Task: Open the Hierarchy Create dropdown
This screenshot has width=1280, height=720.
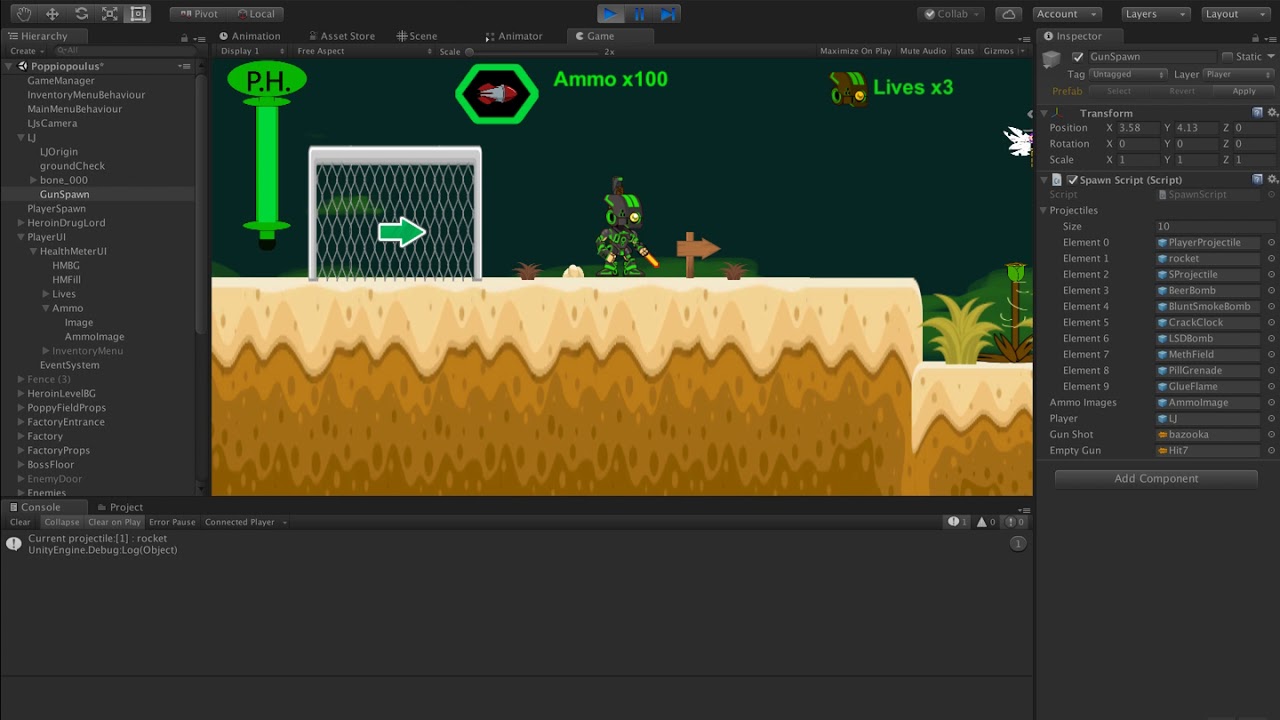Action: pyautogui.click(x=25, y=51)
